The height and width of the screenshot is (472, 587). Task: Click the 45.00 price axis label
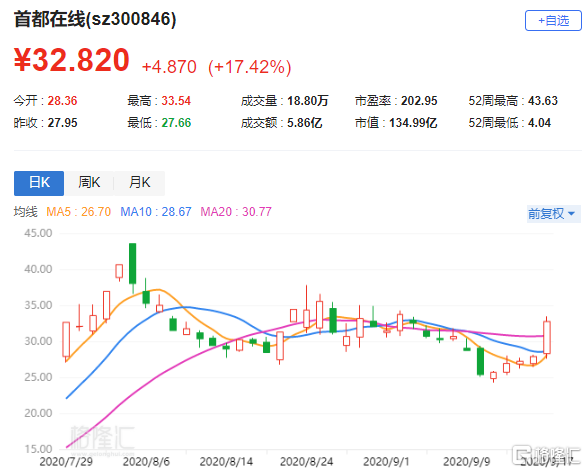click(x=38, y=233)
